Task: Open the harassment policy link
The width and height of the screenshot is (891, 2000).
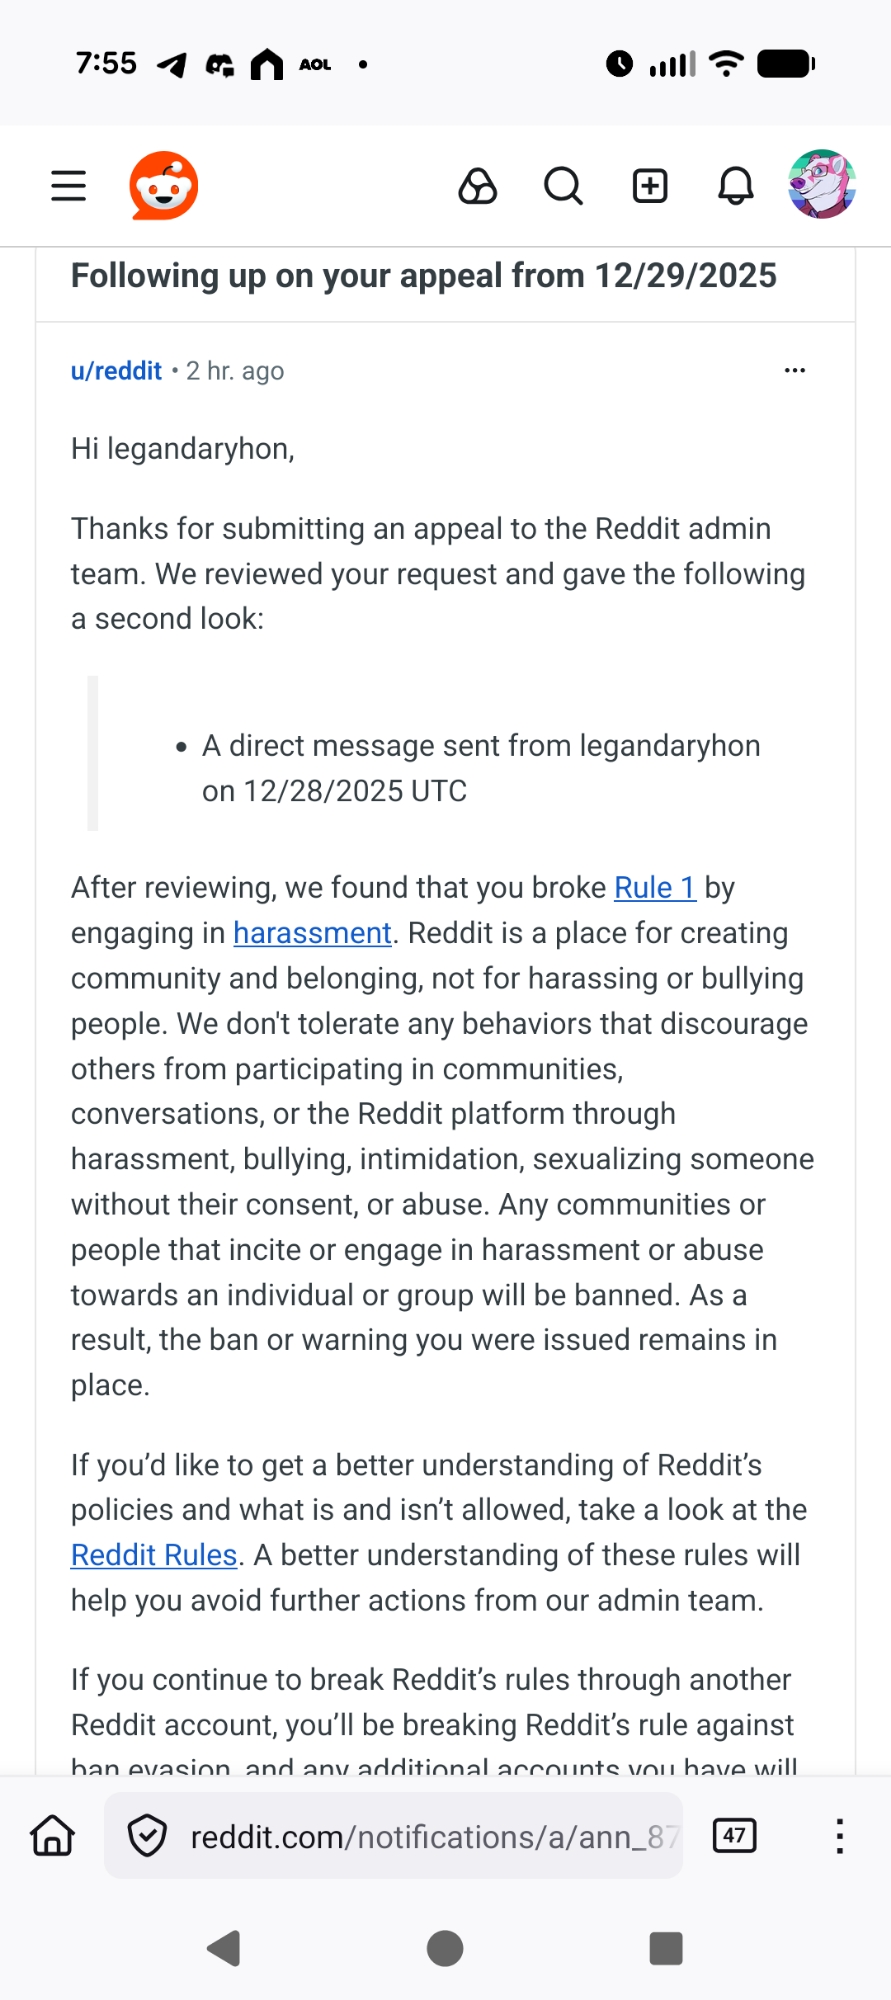Action: tap(312, 933)
